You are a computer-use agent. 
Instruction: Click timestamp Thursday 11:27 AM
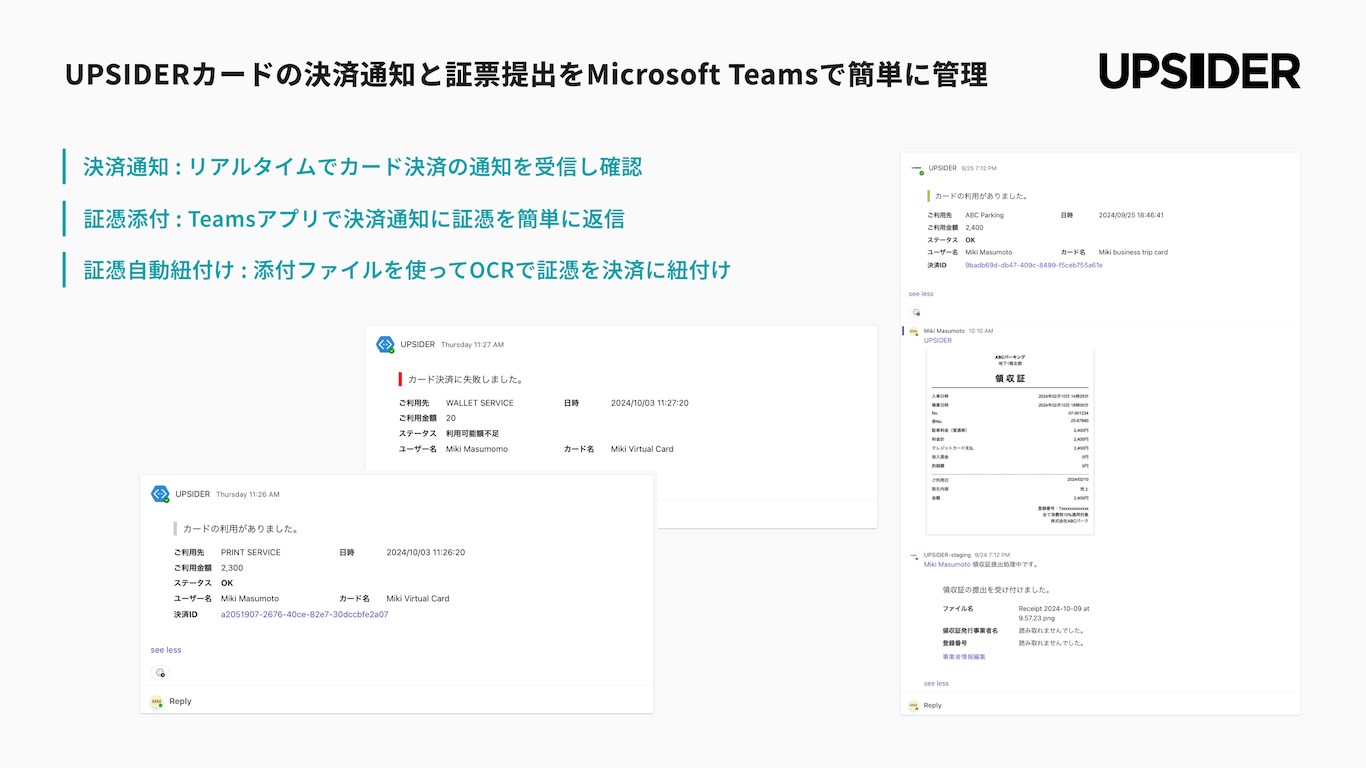click(x=472, y=345)
